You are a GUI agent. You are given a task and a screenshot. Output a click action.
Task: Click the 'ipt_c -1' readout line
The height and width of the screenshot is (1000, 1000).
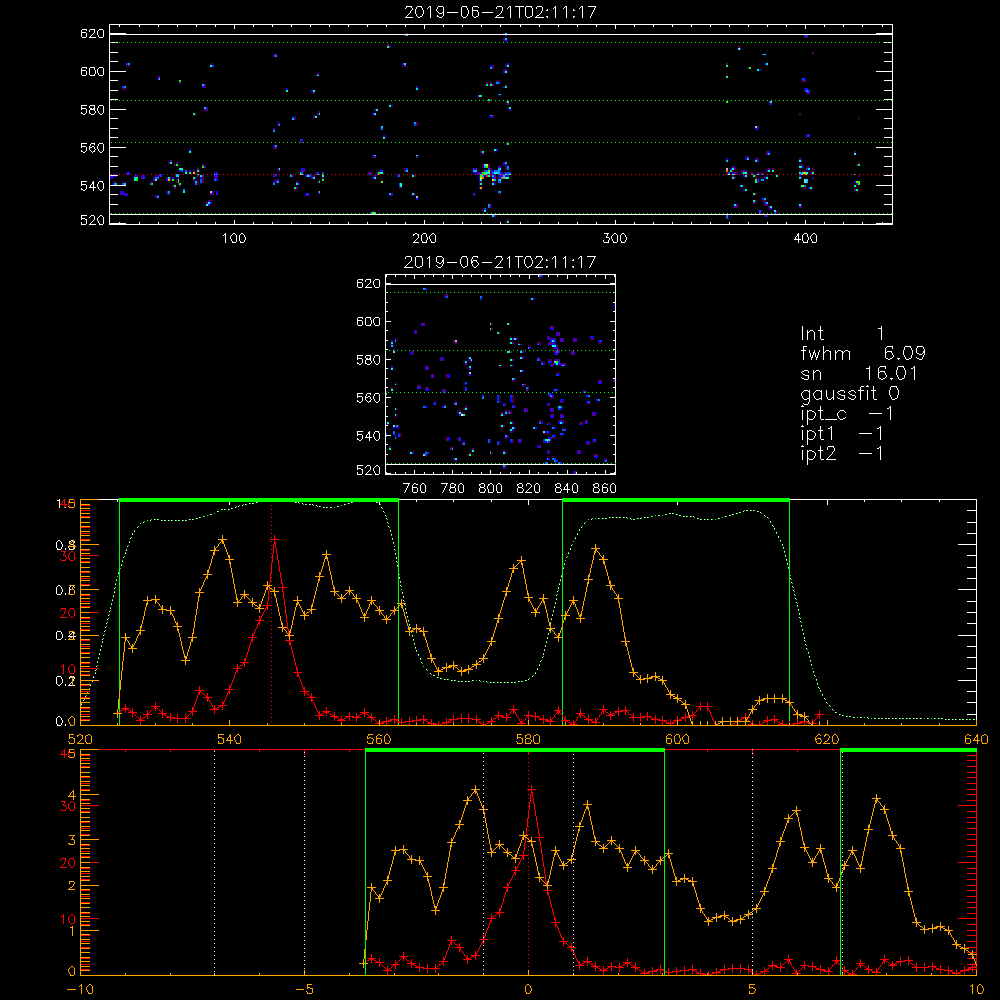pos(847,414)
